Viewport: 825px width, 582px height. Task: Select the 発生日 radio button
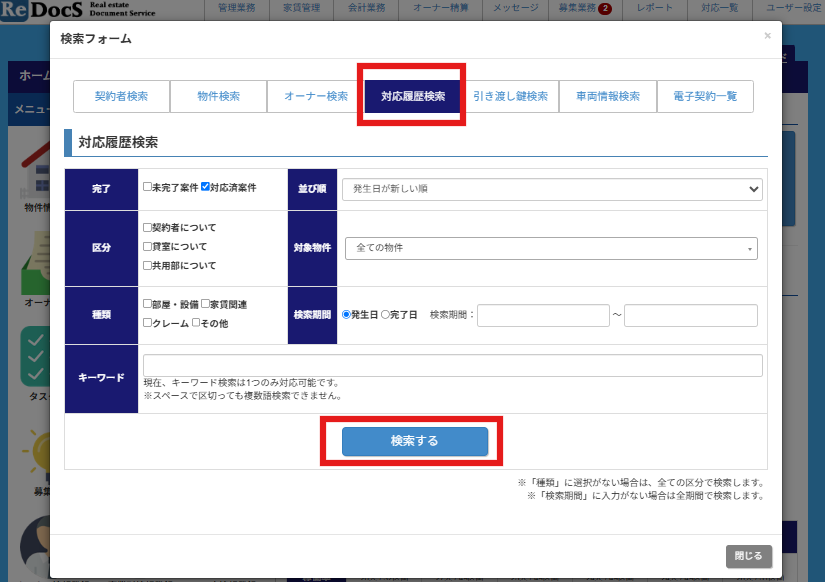[x=346, y=315]
